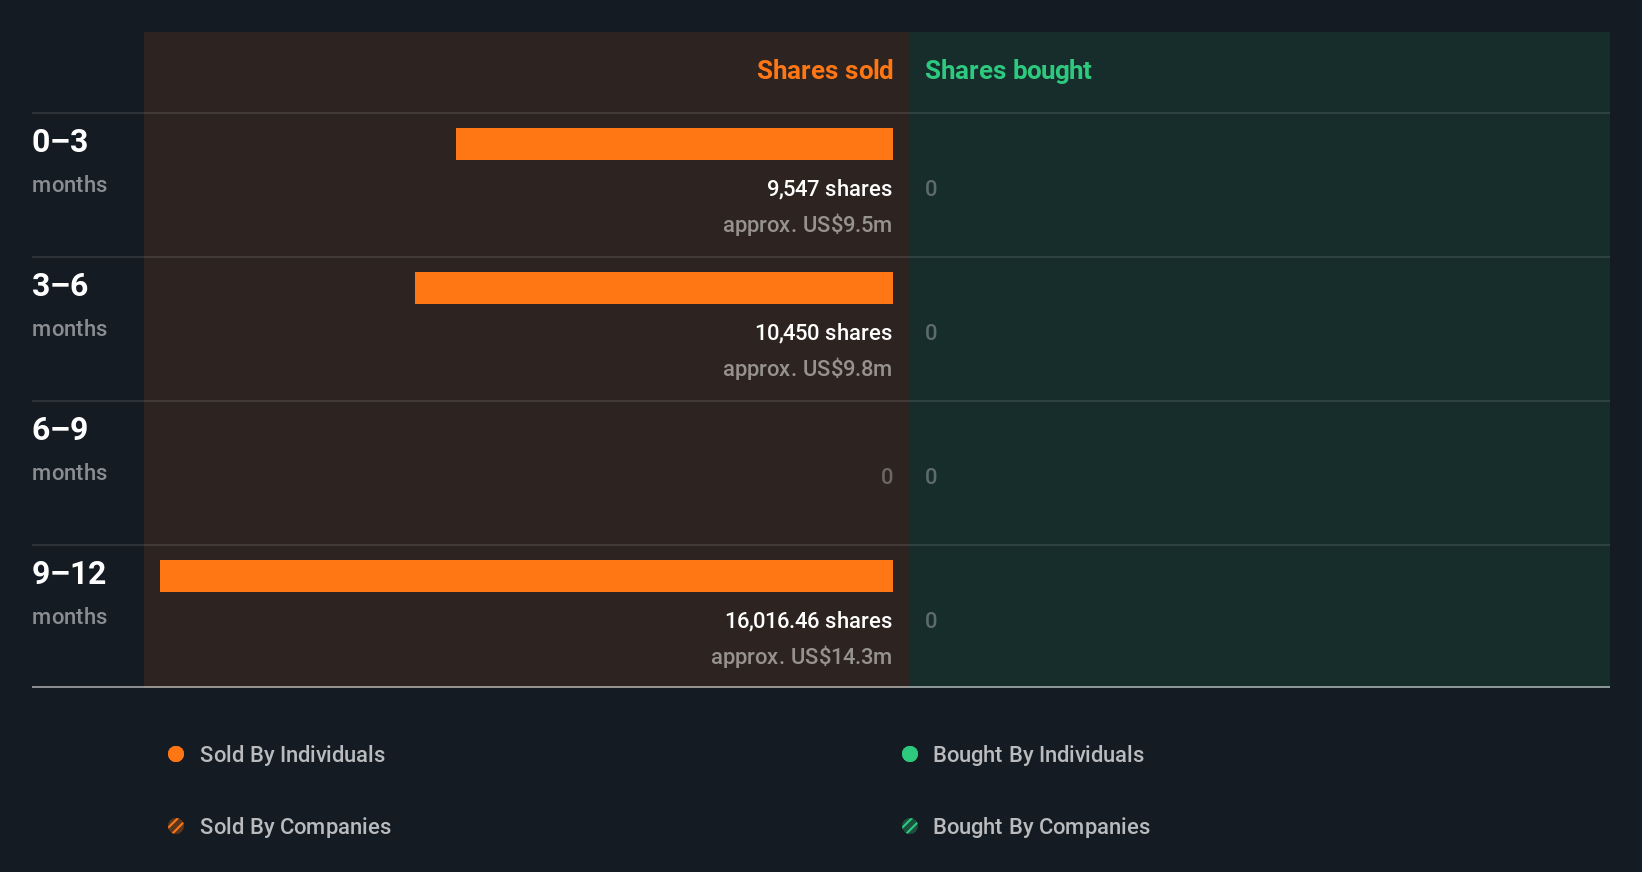Click the 9,547 shares value label

click(x=829, y=188)
